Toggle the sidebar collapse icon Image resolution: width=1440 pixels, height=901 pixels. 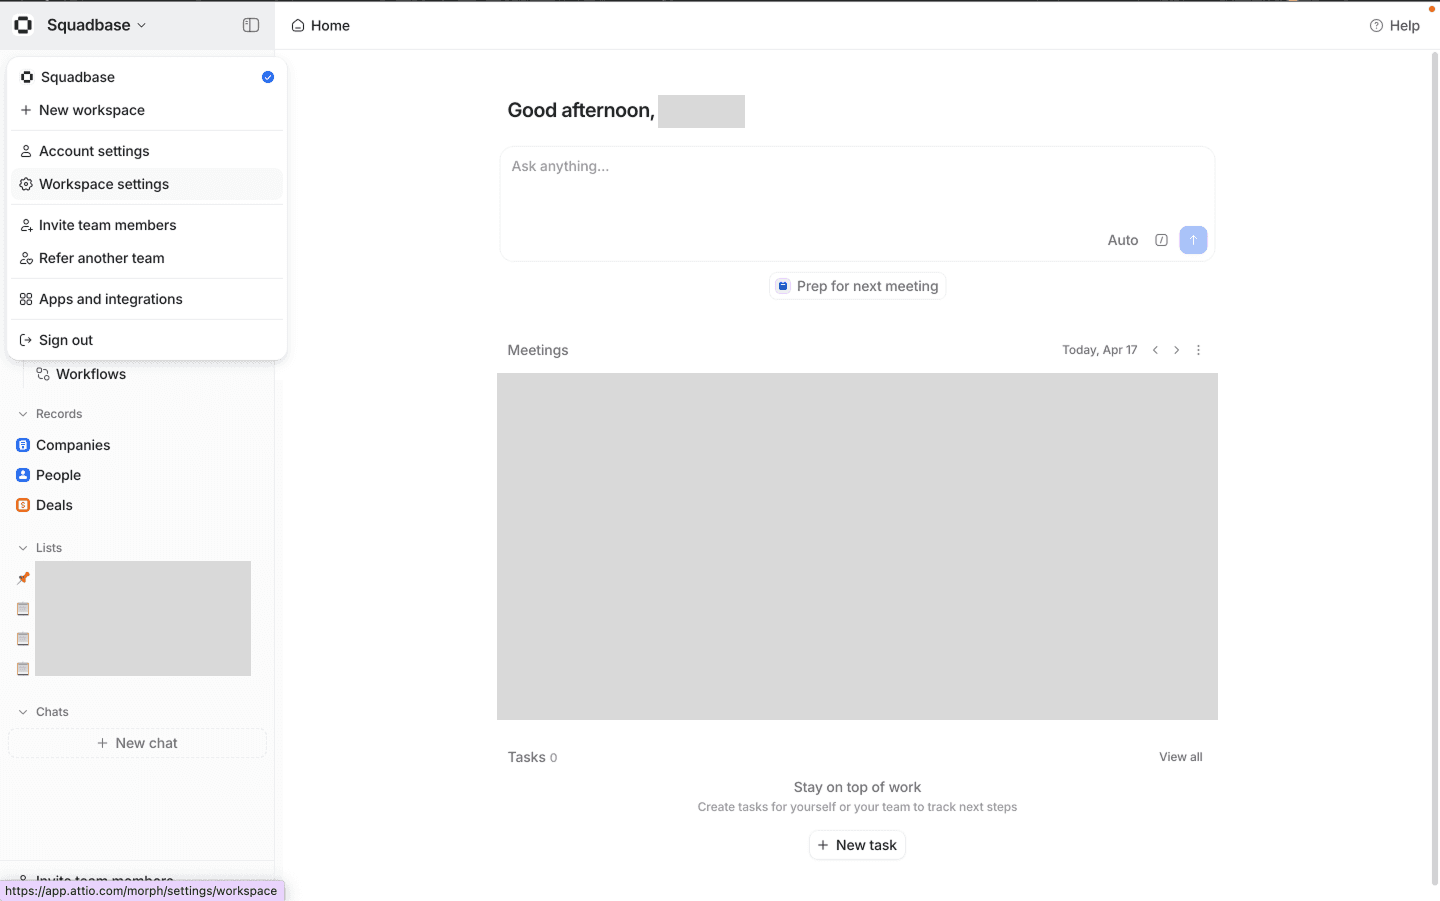point(251,25)
